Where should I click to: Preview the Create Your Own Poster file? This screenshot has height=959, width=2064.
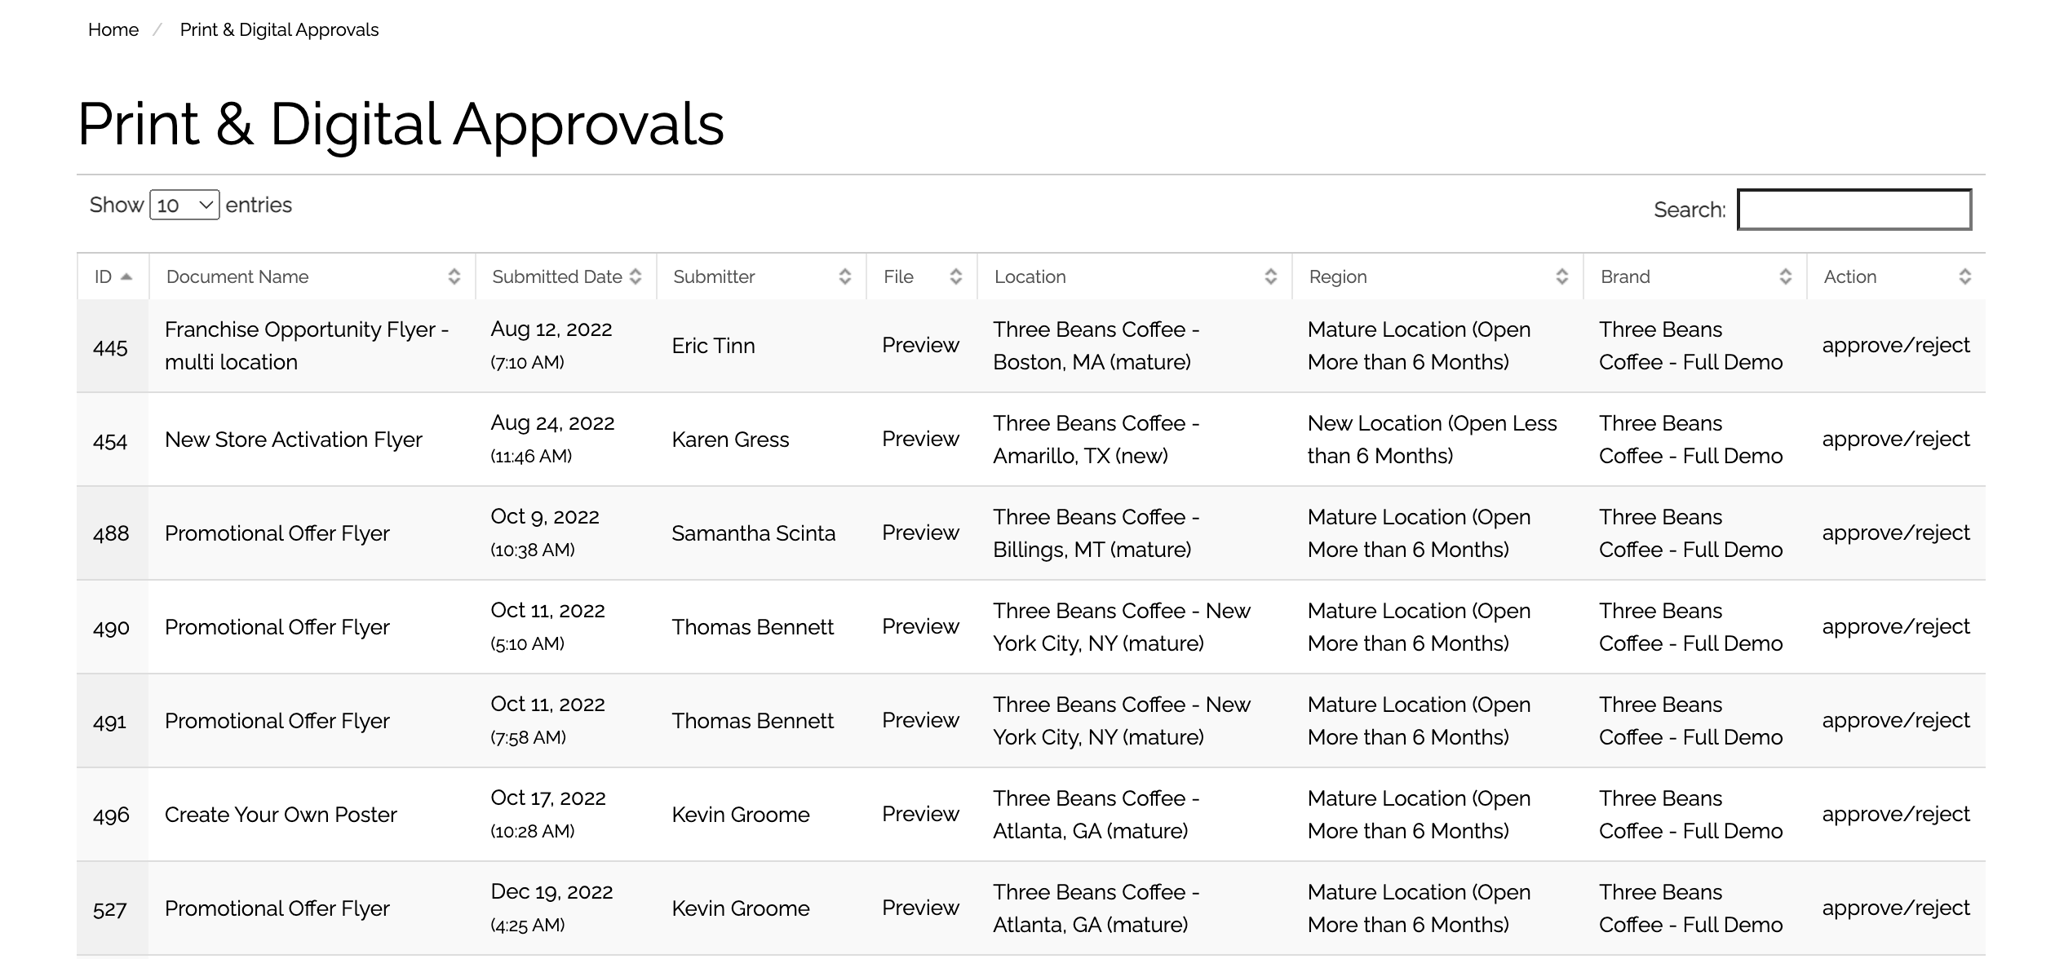point(920,814)
